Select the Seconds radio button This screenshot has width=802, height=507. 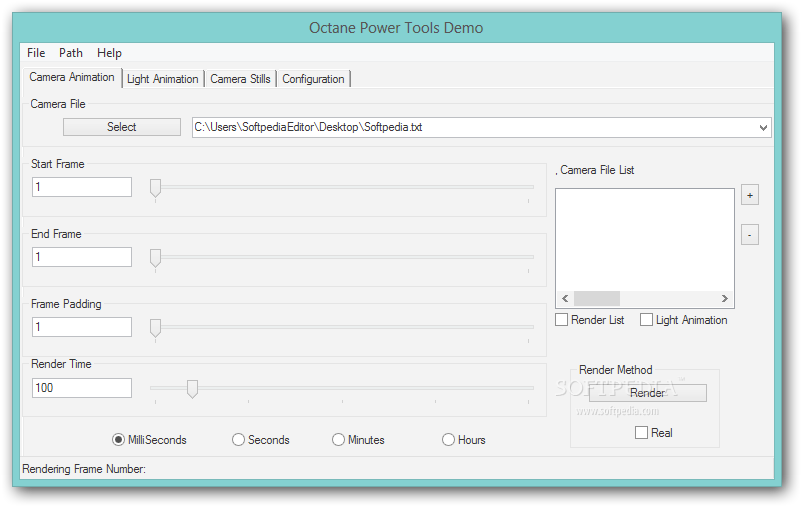tap(238, 440)
